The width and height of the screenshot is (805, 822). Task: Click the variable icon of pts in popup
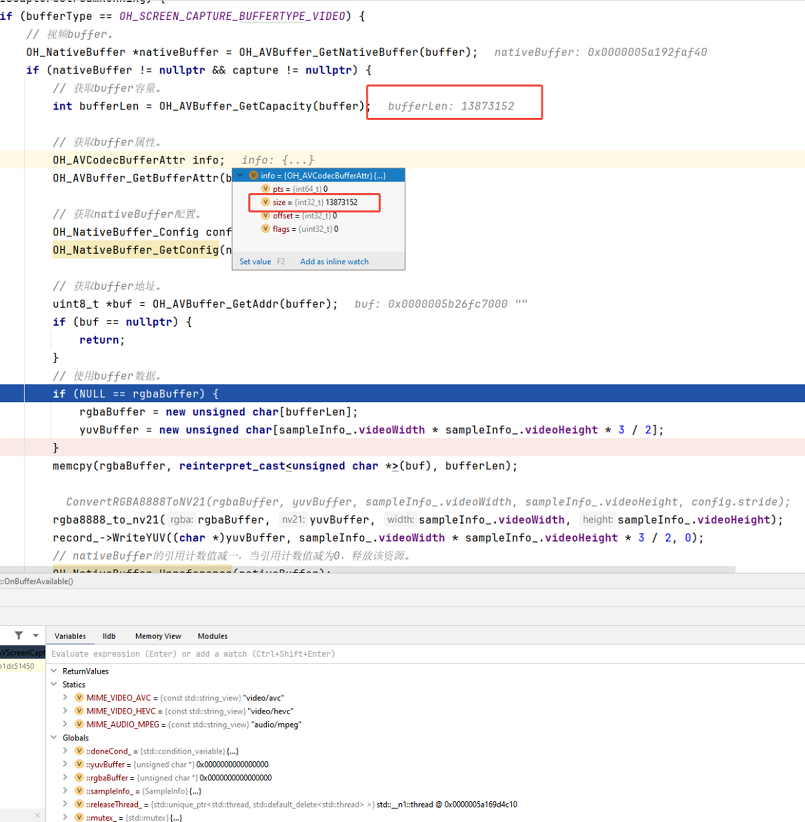point(265,188)
